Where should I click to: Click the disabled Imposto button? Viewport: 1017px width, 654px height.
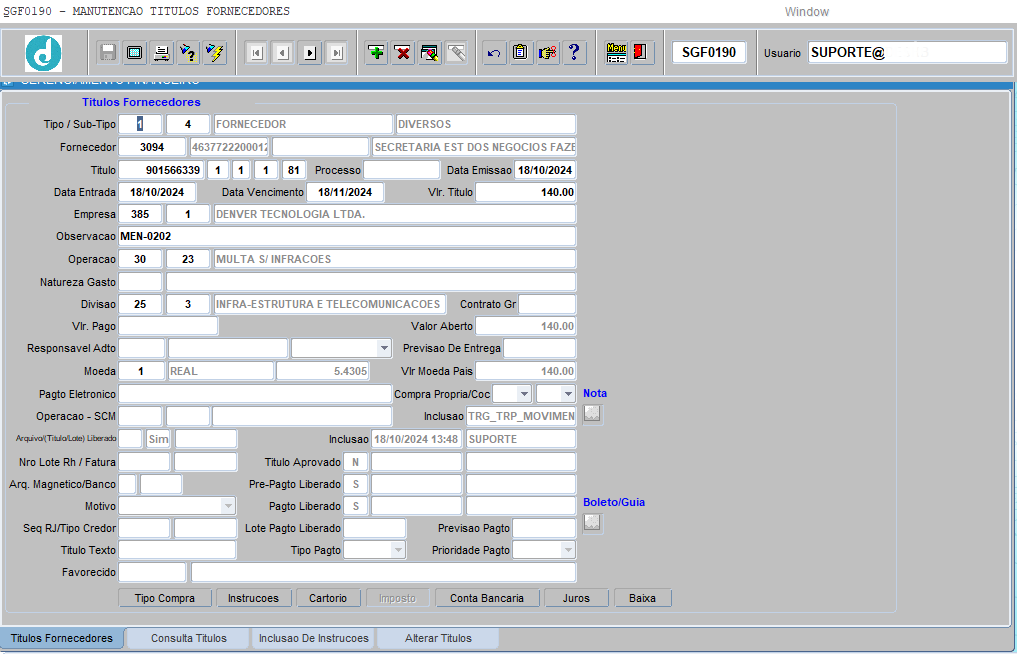[x=397, y=598]
